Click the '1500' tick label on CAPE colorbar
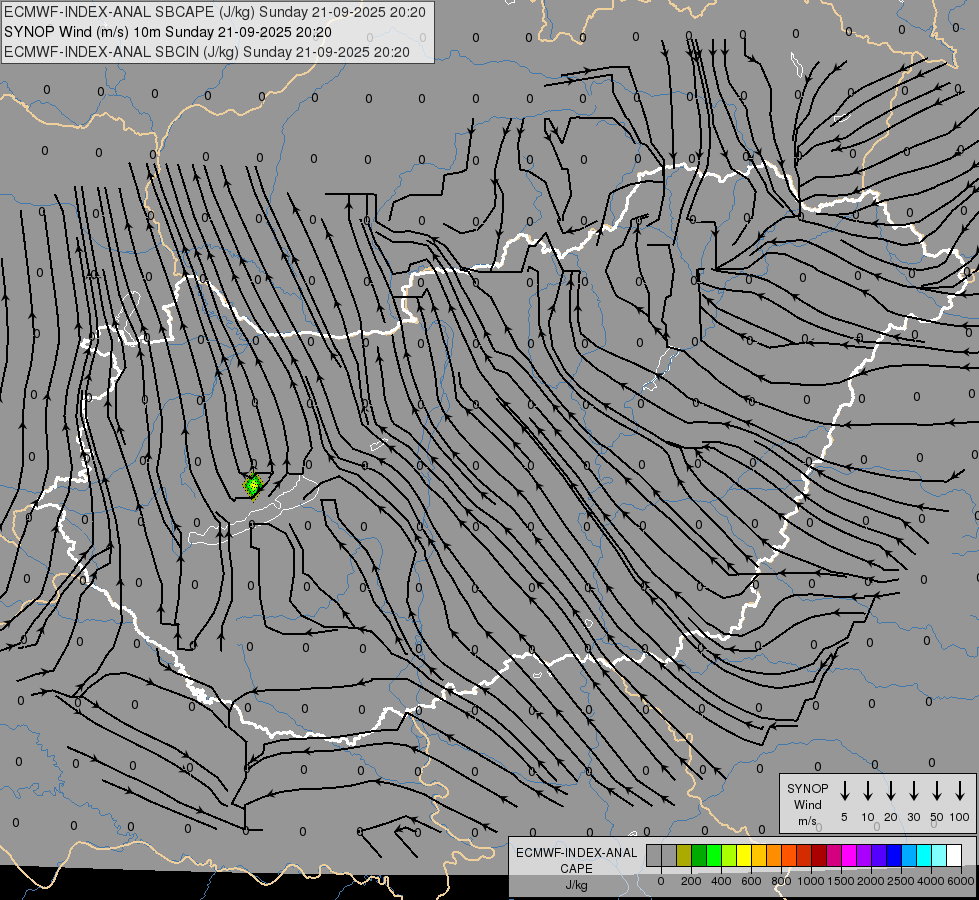The width and height of the screenshot is (979, 900). pos(841,881)
